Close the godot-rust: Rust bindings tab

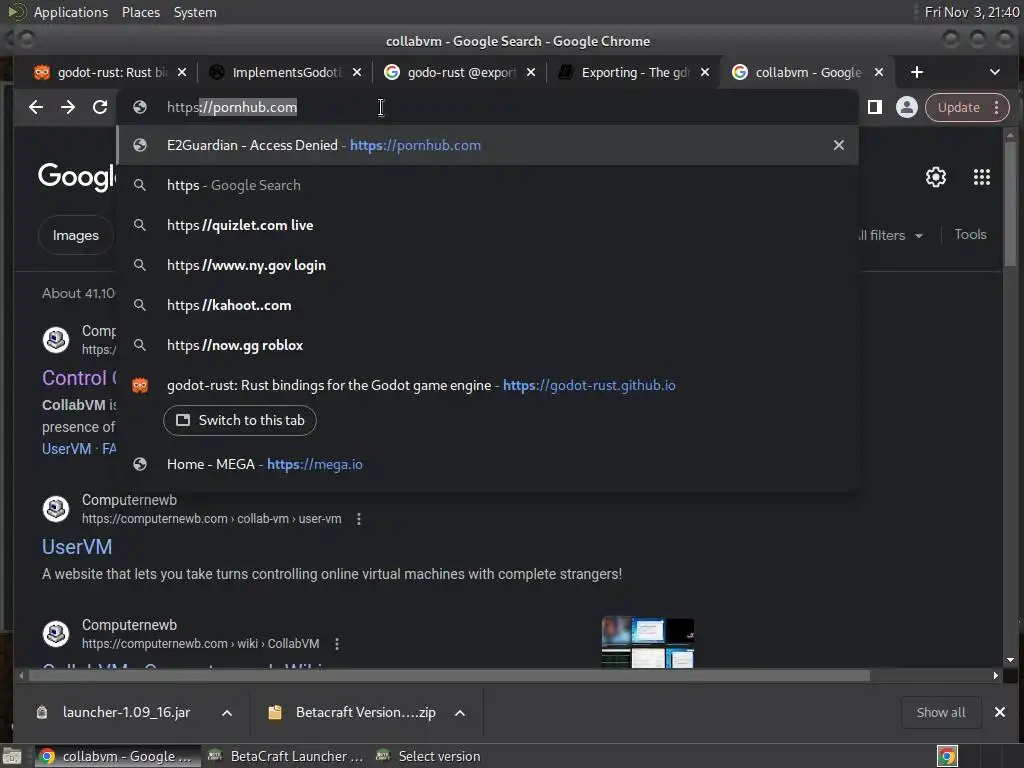182,72
